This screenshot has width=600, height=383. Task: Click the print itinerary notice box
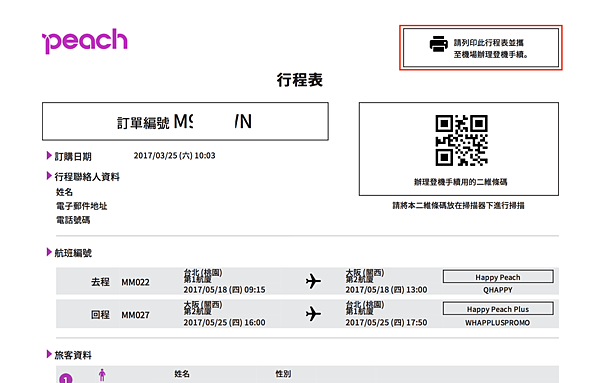[481, 48]
